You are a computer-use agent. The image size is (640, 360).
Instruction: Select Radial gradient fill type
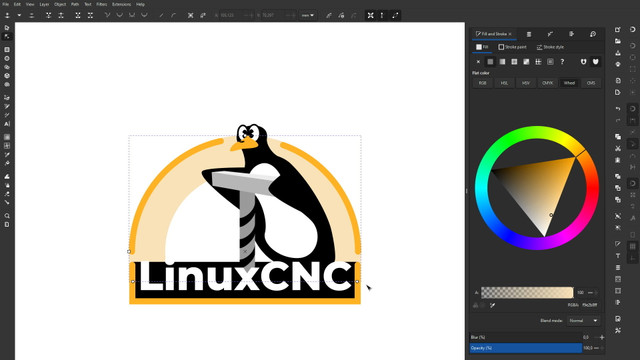coord(514,62)
